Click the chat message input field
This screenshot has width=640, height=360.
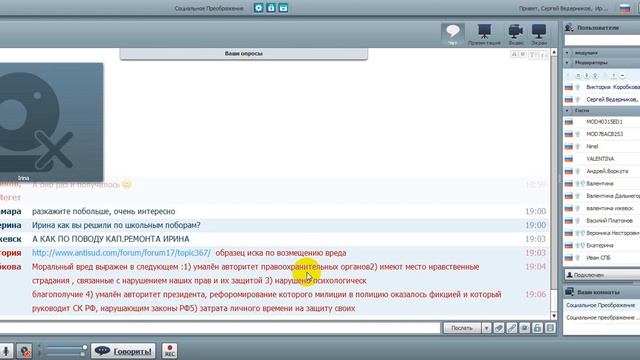220,328
